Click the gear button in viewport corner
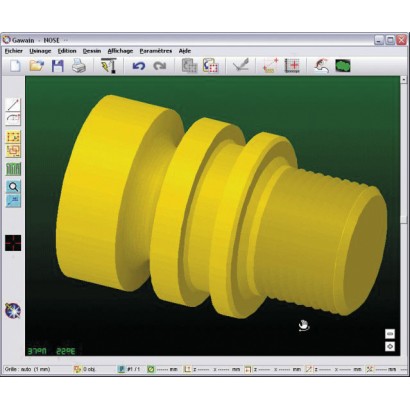The image size is (410, 410). coord(390,346)
